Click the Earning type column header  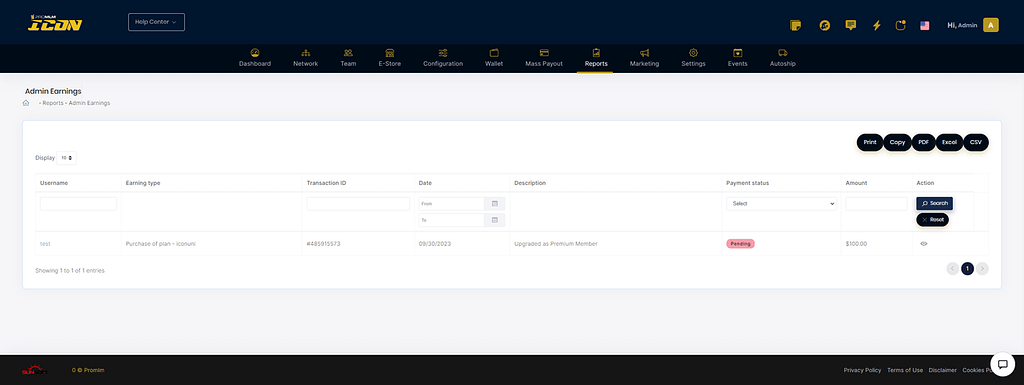[x=143, y=183]
